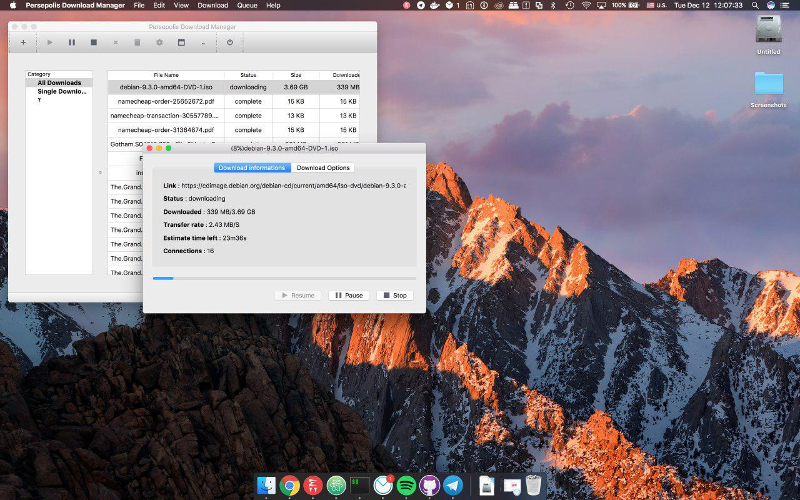Open the settings gear icon in toolbar
The width and height of the screenshot is (800, 500).
tap(159, 42)
